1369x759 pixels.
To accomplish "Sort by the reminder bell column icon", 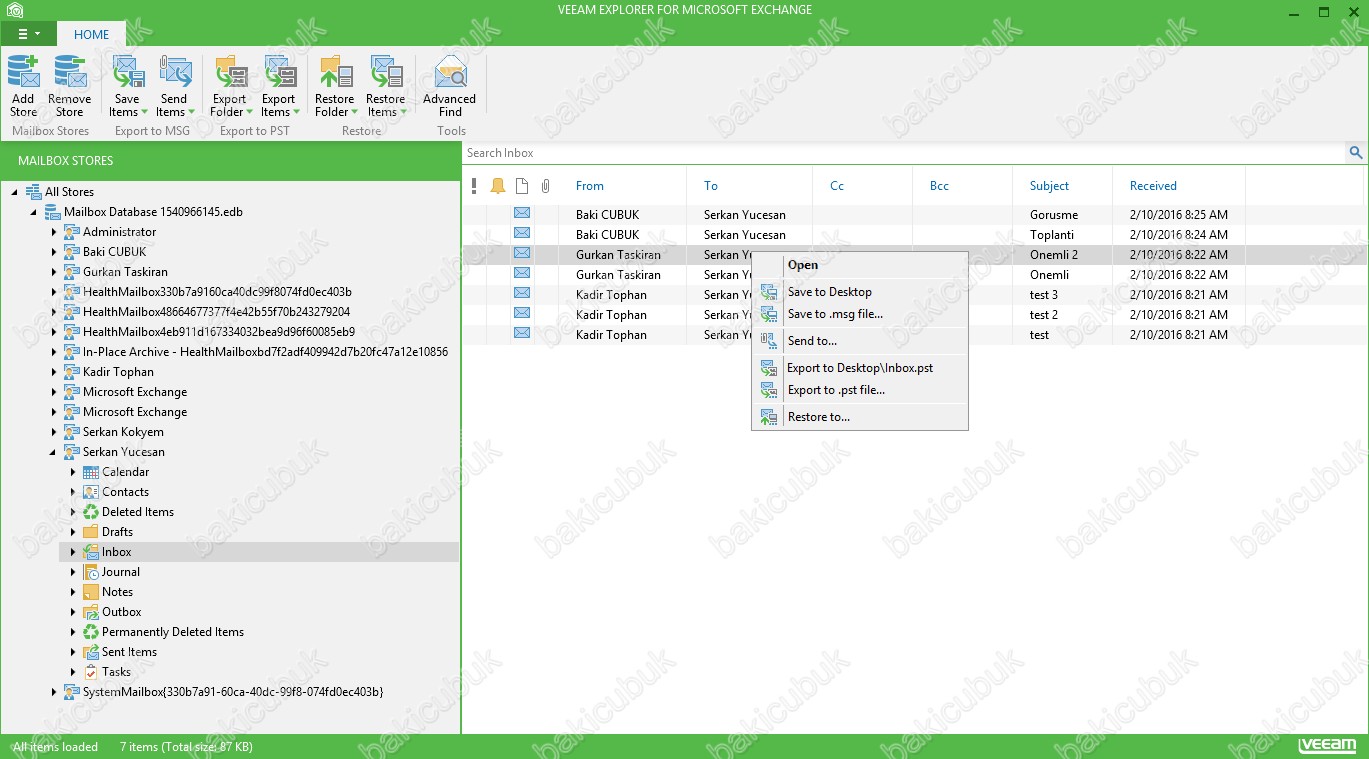I will click(x=498, y=186).
